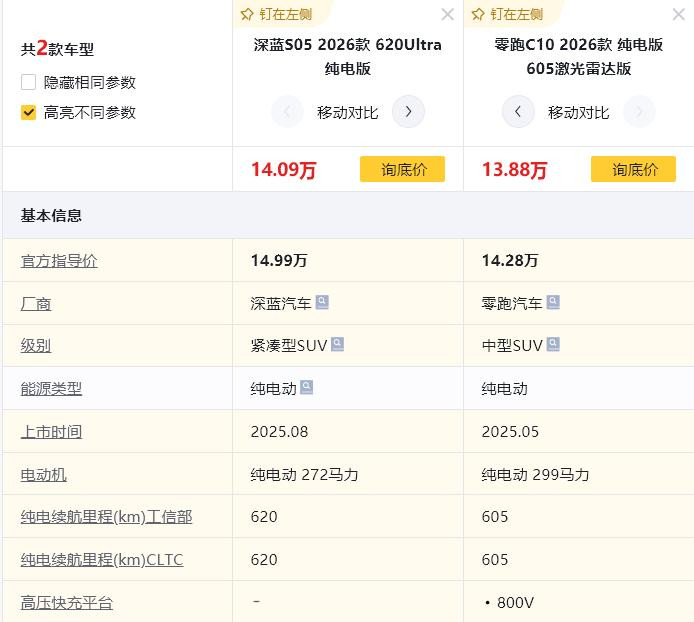Remove 深蓝S05 from the comparison

[447, 14]
